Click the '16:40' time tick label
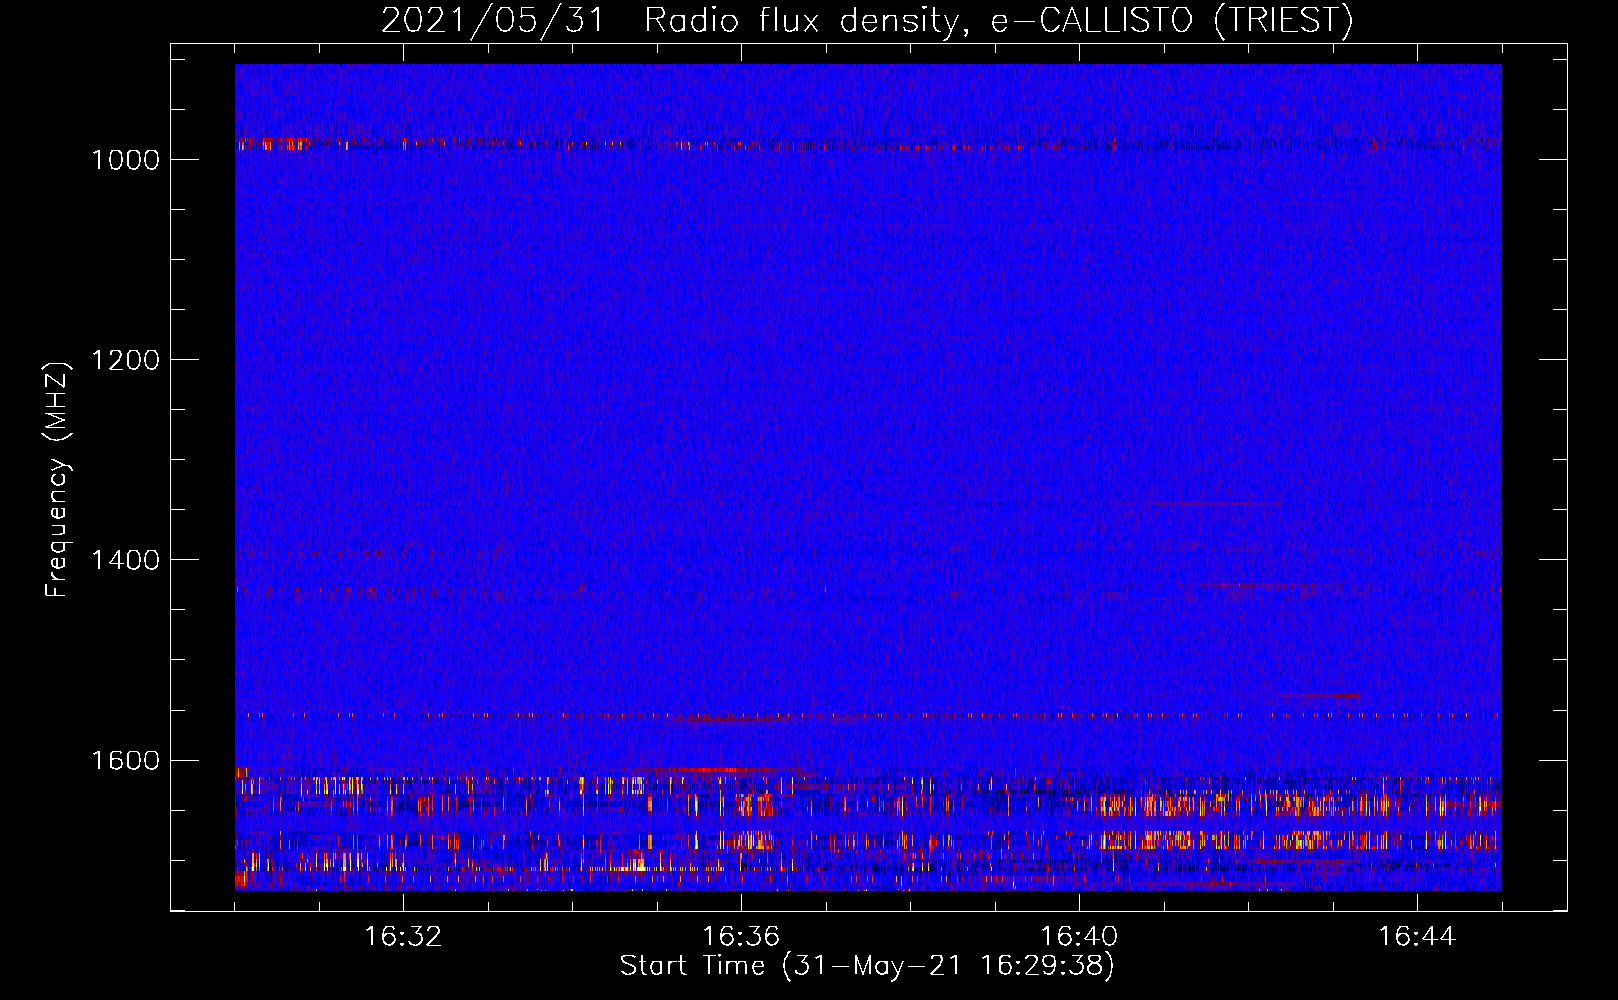1618x1000 pixels. point(1079,937)
